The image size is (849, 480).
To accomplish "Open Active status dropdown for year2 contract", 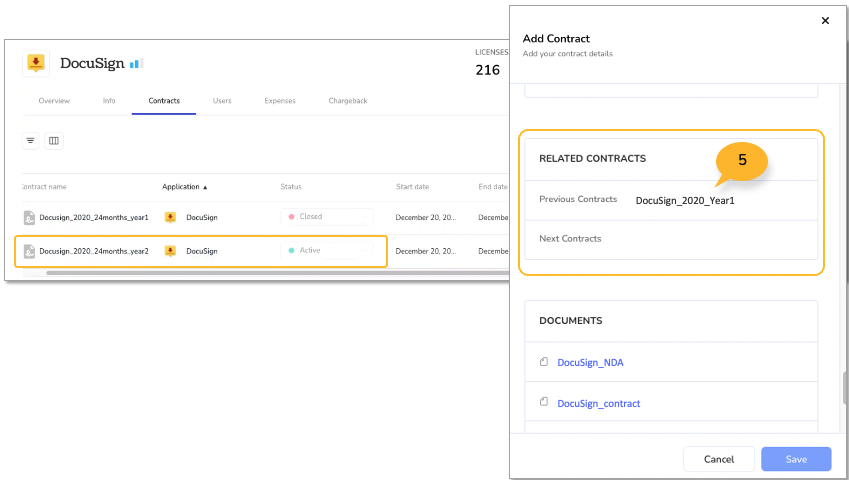I will 327,251.
